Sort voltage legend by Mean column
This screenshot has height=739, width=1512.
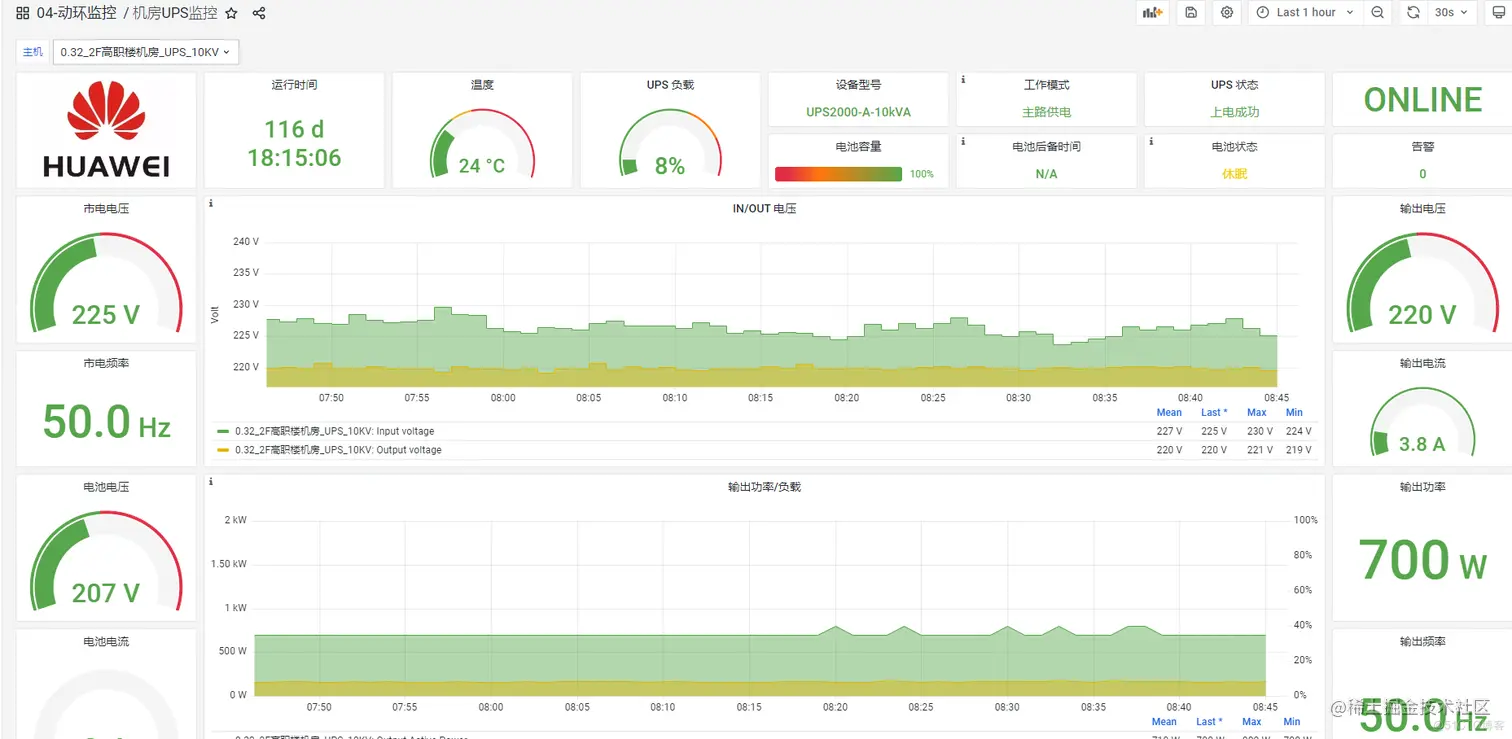pos(1169,412)
